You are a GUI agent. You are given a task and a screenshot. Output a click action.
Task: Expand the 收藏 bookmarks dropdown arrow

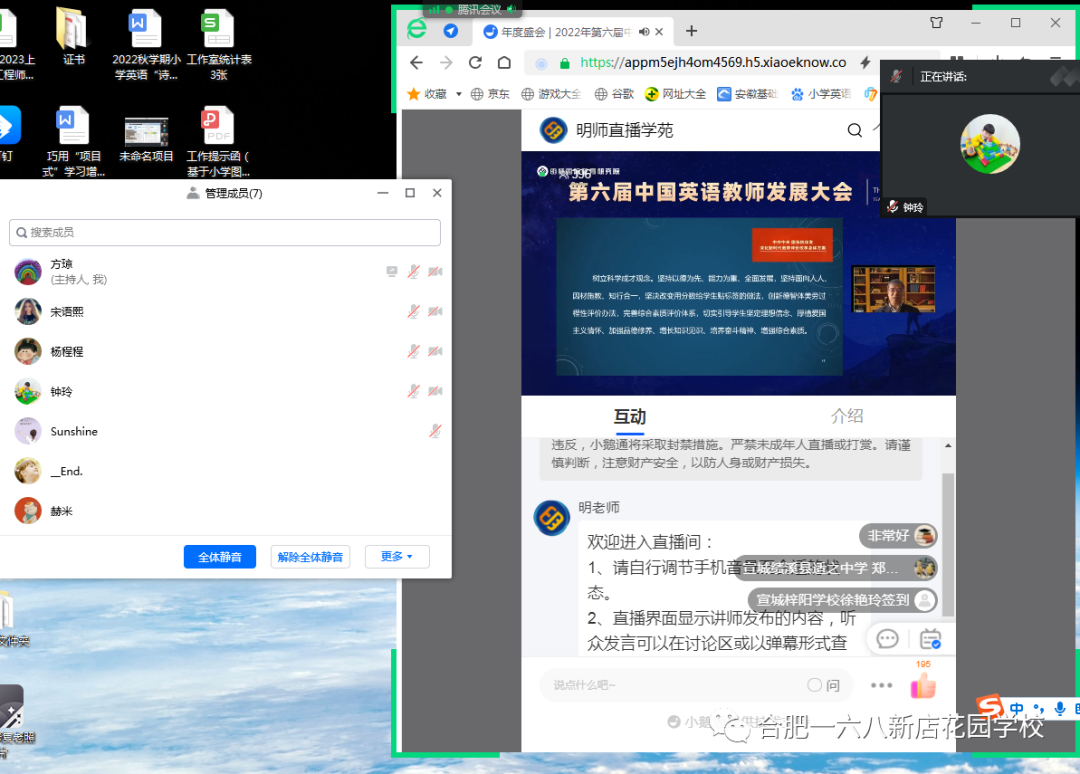pos(459,94)
